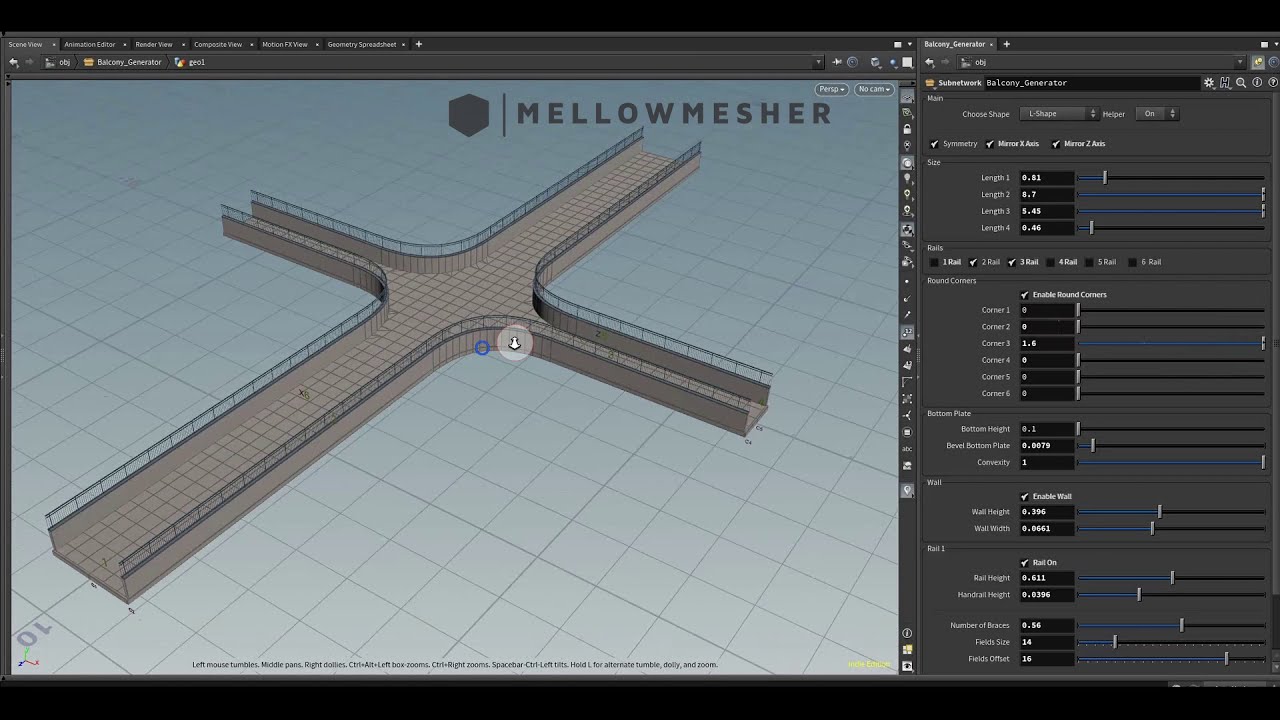Image resolution: width=1280 pixels, height=720 pixels.
Task: Add new pane tab with plus in Scene View pane
Action: pos(418,44)
